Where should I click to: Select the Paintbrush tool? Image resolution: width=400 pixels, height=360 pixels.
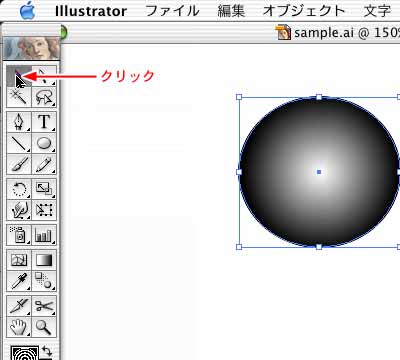[x=19, y=164]
